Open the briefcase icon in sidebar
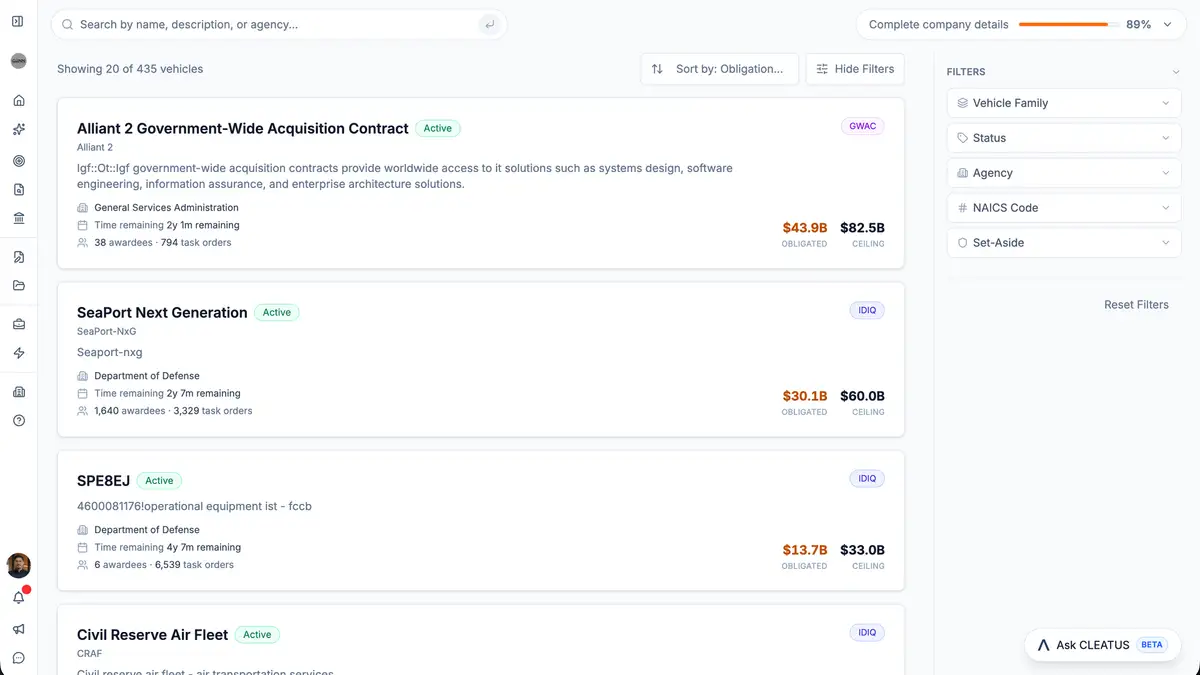 click(18, 324)
